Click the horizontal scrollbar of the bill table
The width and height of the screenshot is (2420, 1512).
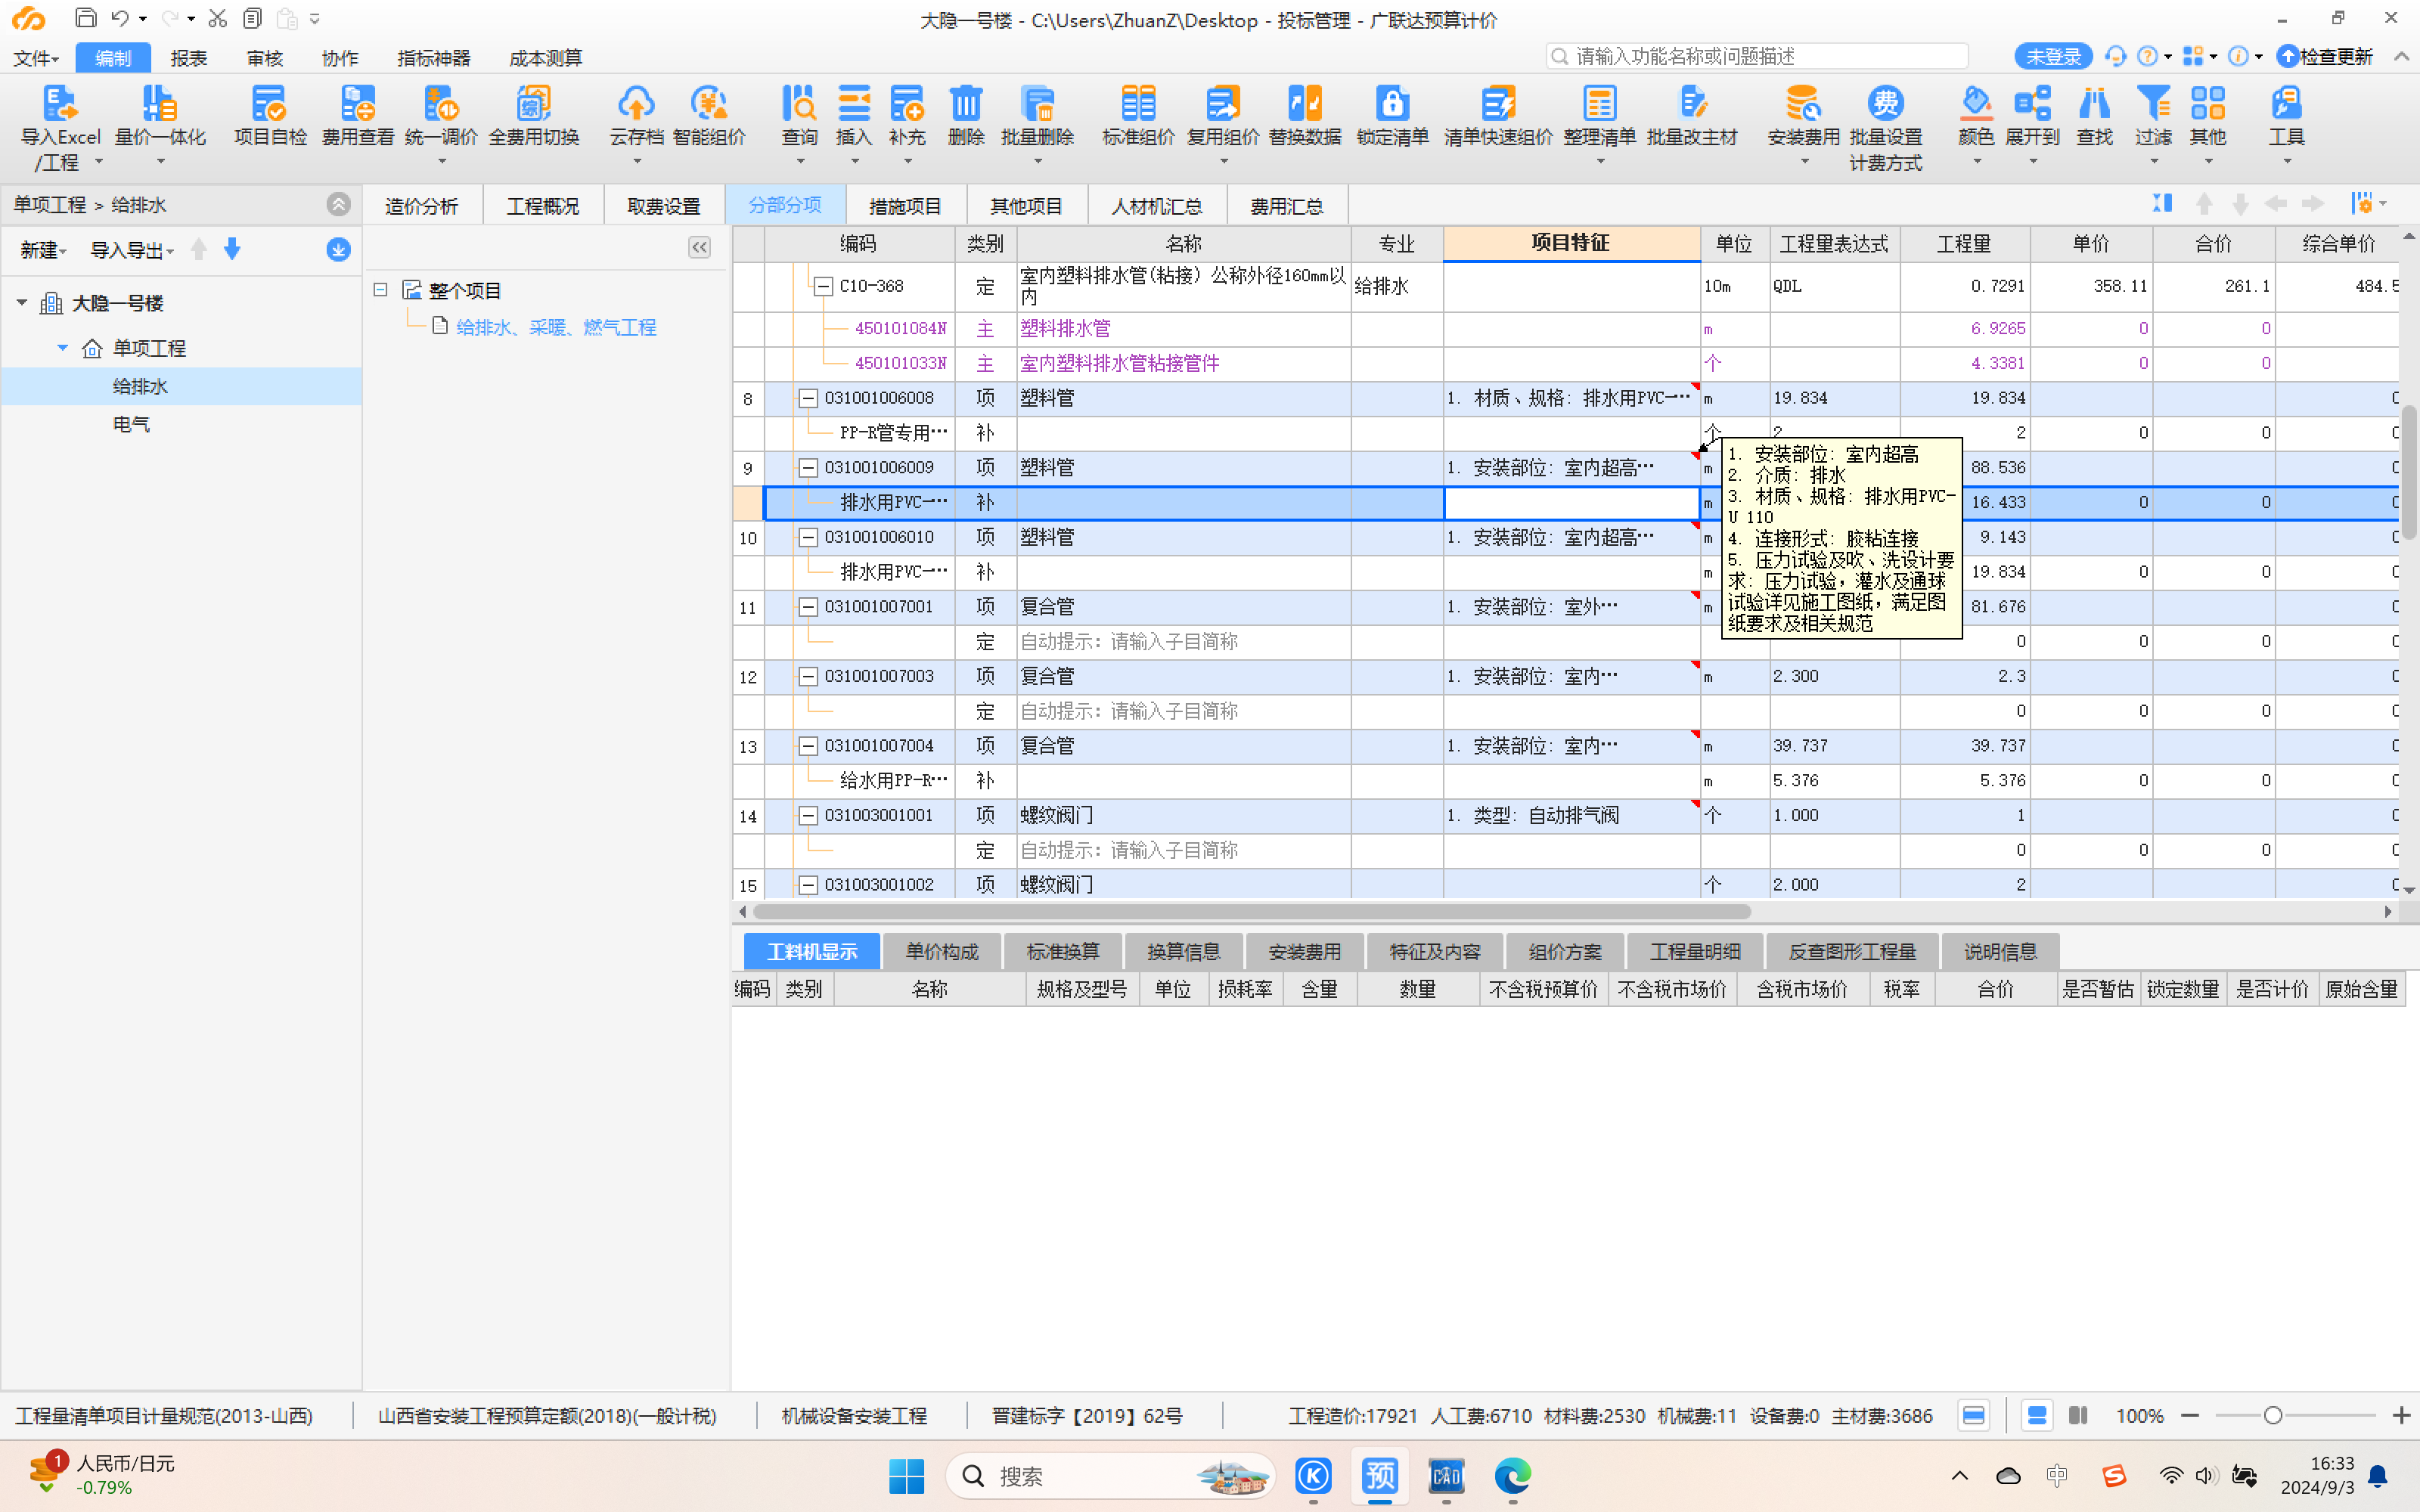point(1251,912)
